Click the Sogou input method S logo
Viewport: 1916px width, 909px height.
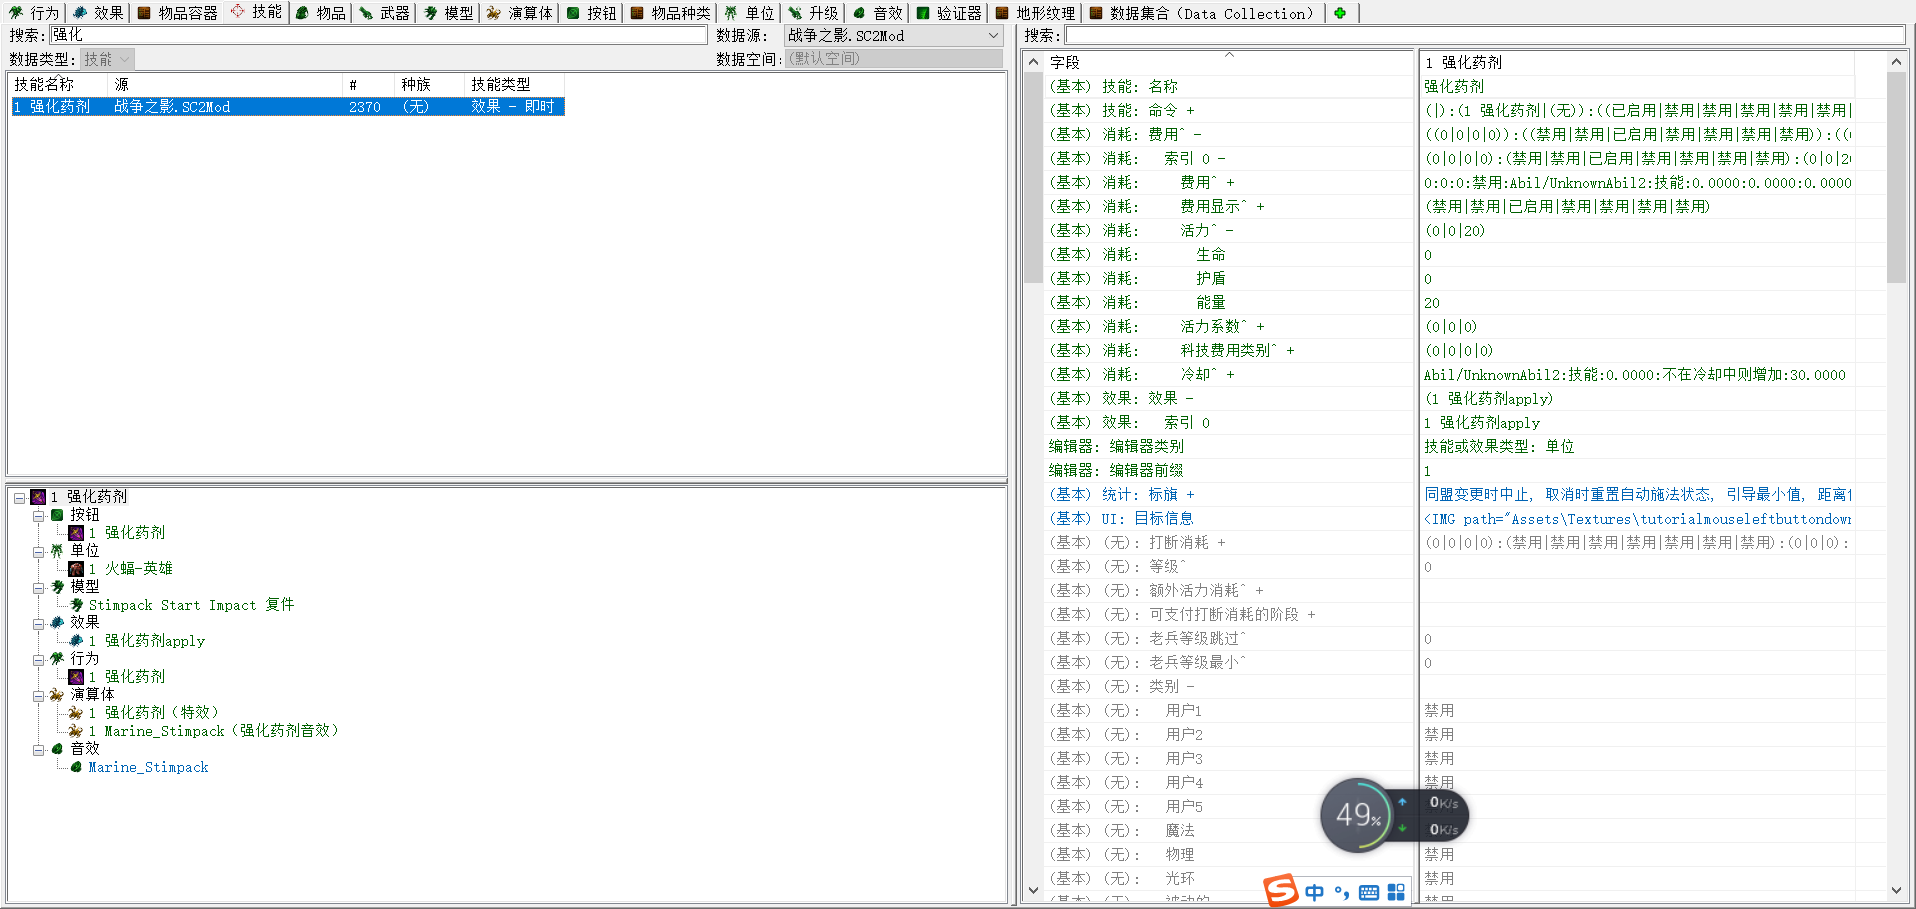tap(1281, 890)
